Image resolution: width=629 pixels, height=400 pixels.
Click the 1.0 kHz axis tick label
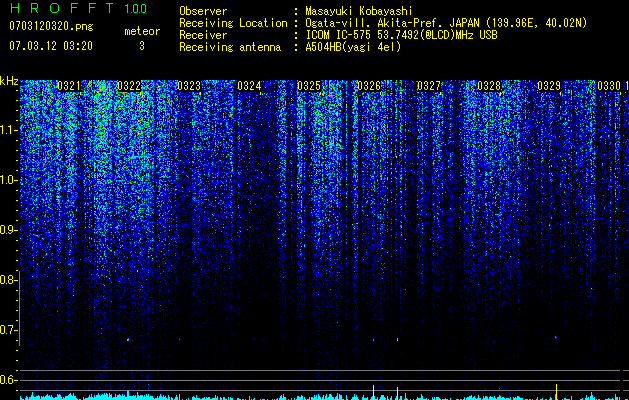click(x=7, y=180)
